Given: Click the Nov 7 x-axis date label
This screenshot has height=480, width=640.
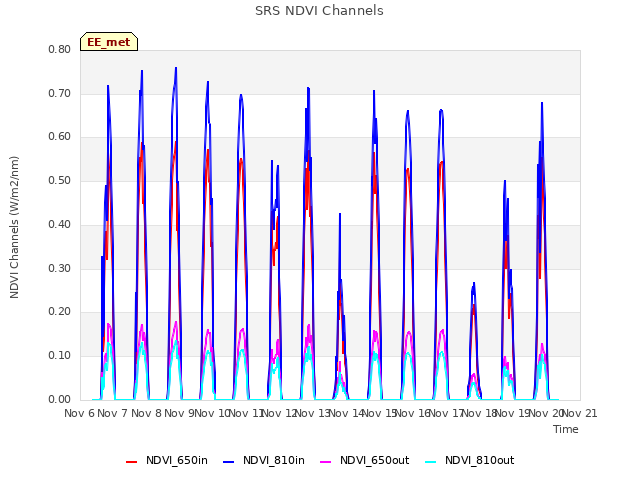Looking at the screenshot, I should pyautogui.click(x=113, y=413).
